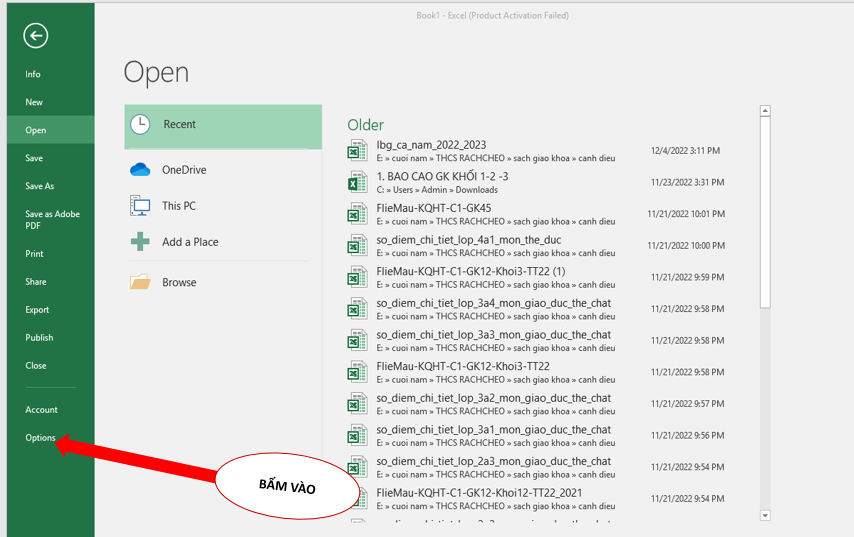This screenshot has height=537, width=854.
Task: Open the Account page
Action: (x=42, y=410)
